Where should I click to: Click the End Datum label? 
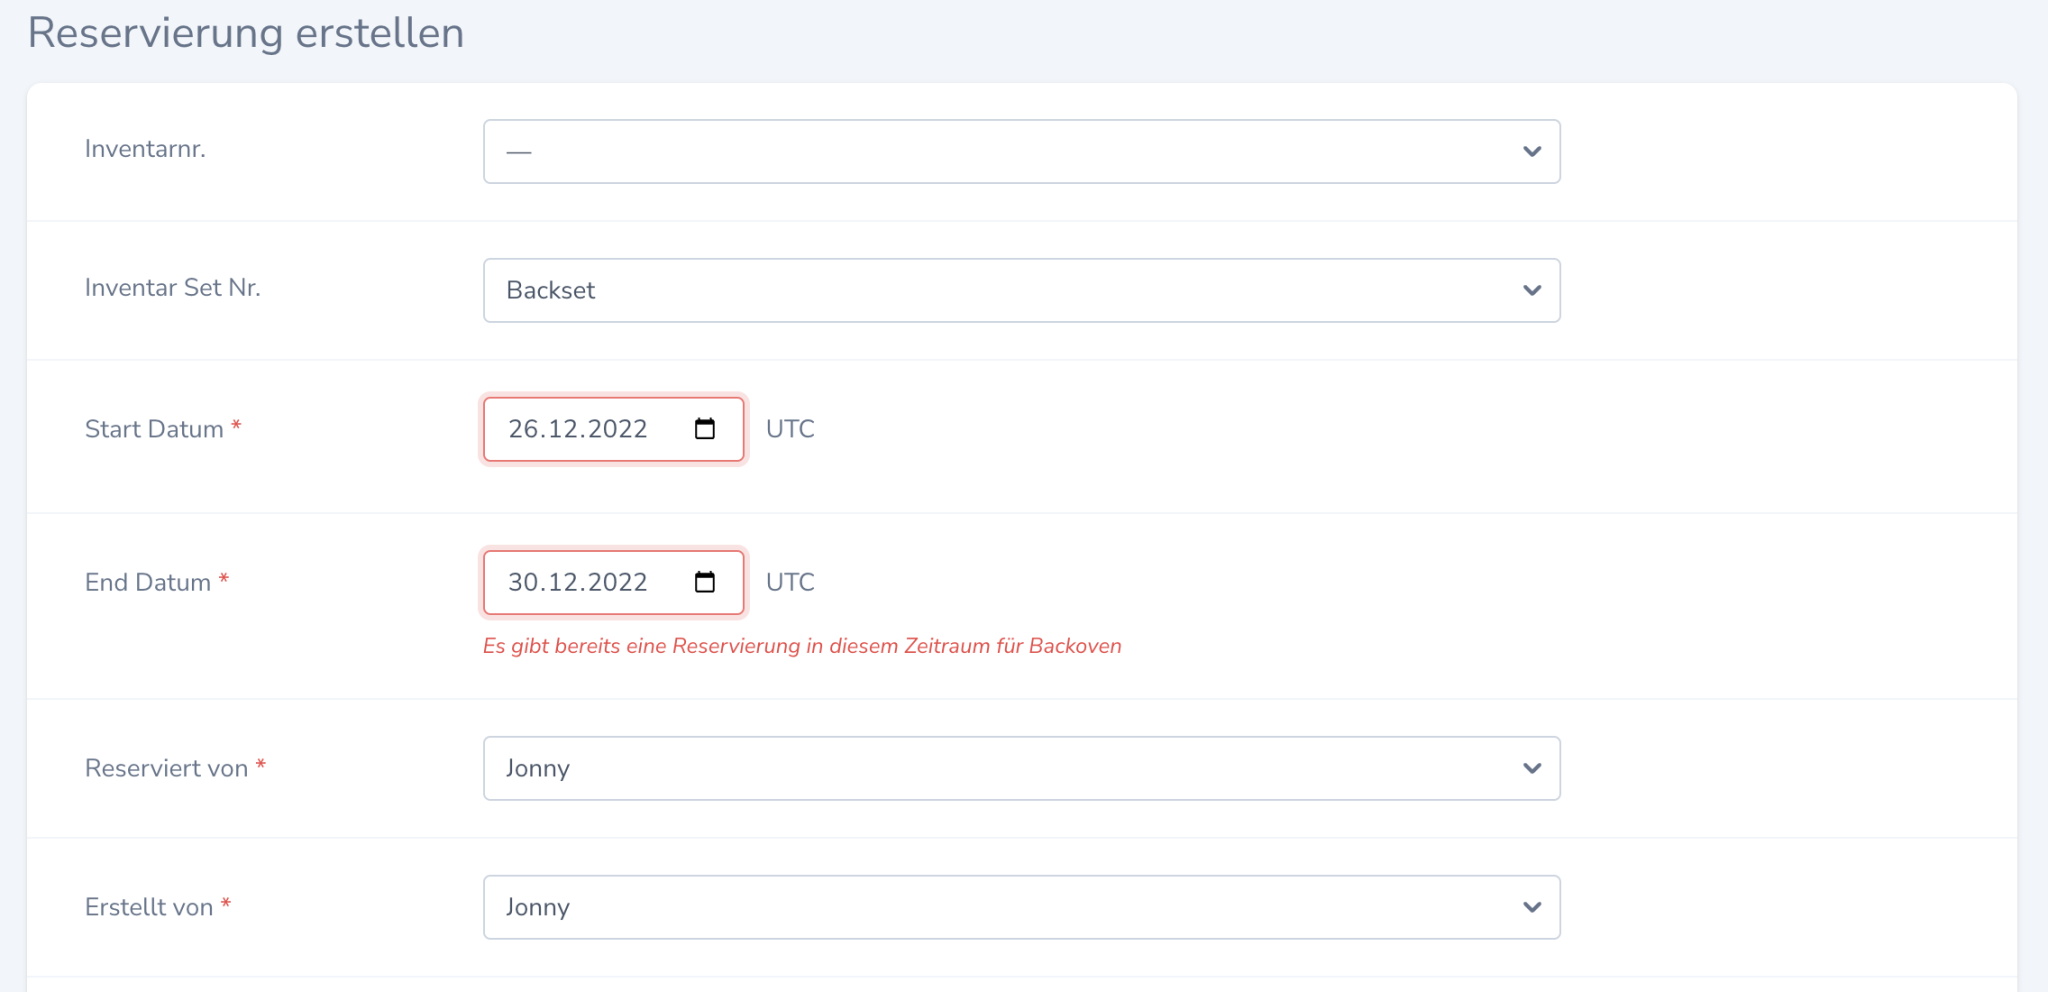click(x=148, y=582)
